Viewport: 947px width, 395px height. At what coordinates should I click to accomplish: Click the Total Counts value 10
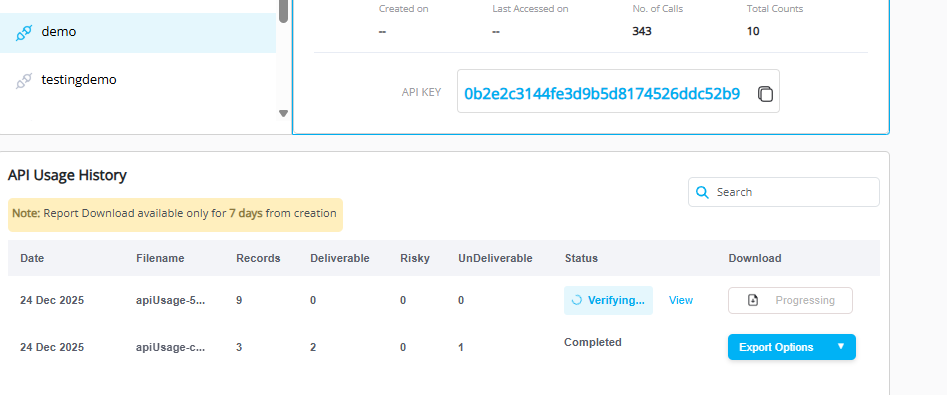(x=753, y=31)
